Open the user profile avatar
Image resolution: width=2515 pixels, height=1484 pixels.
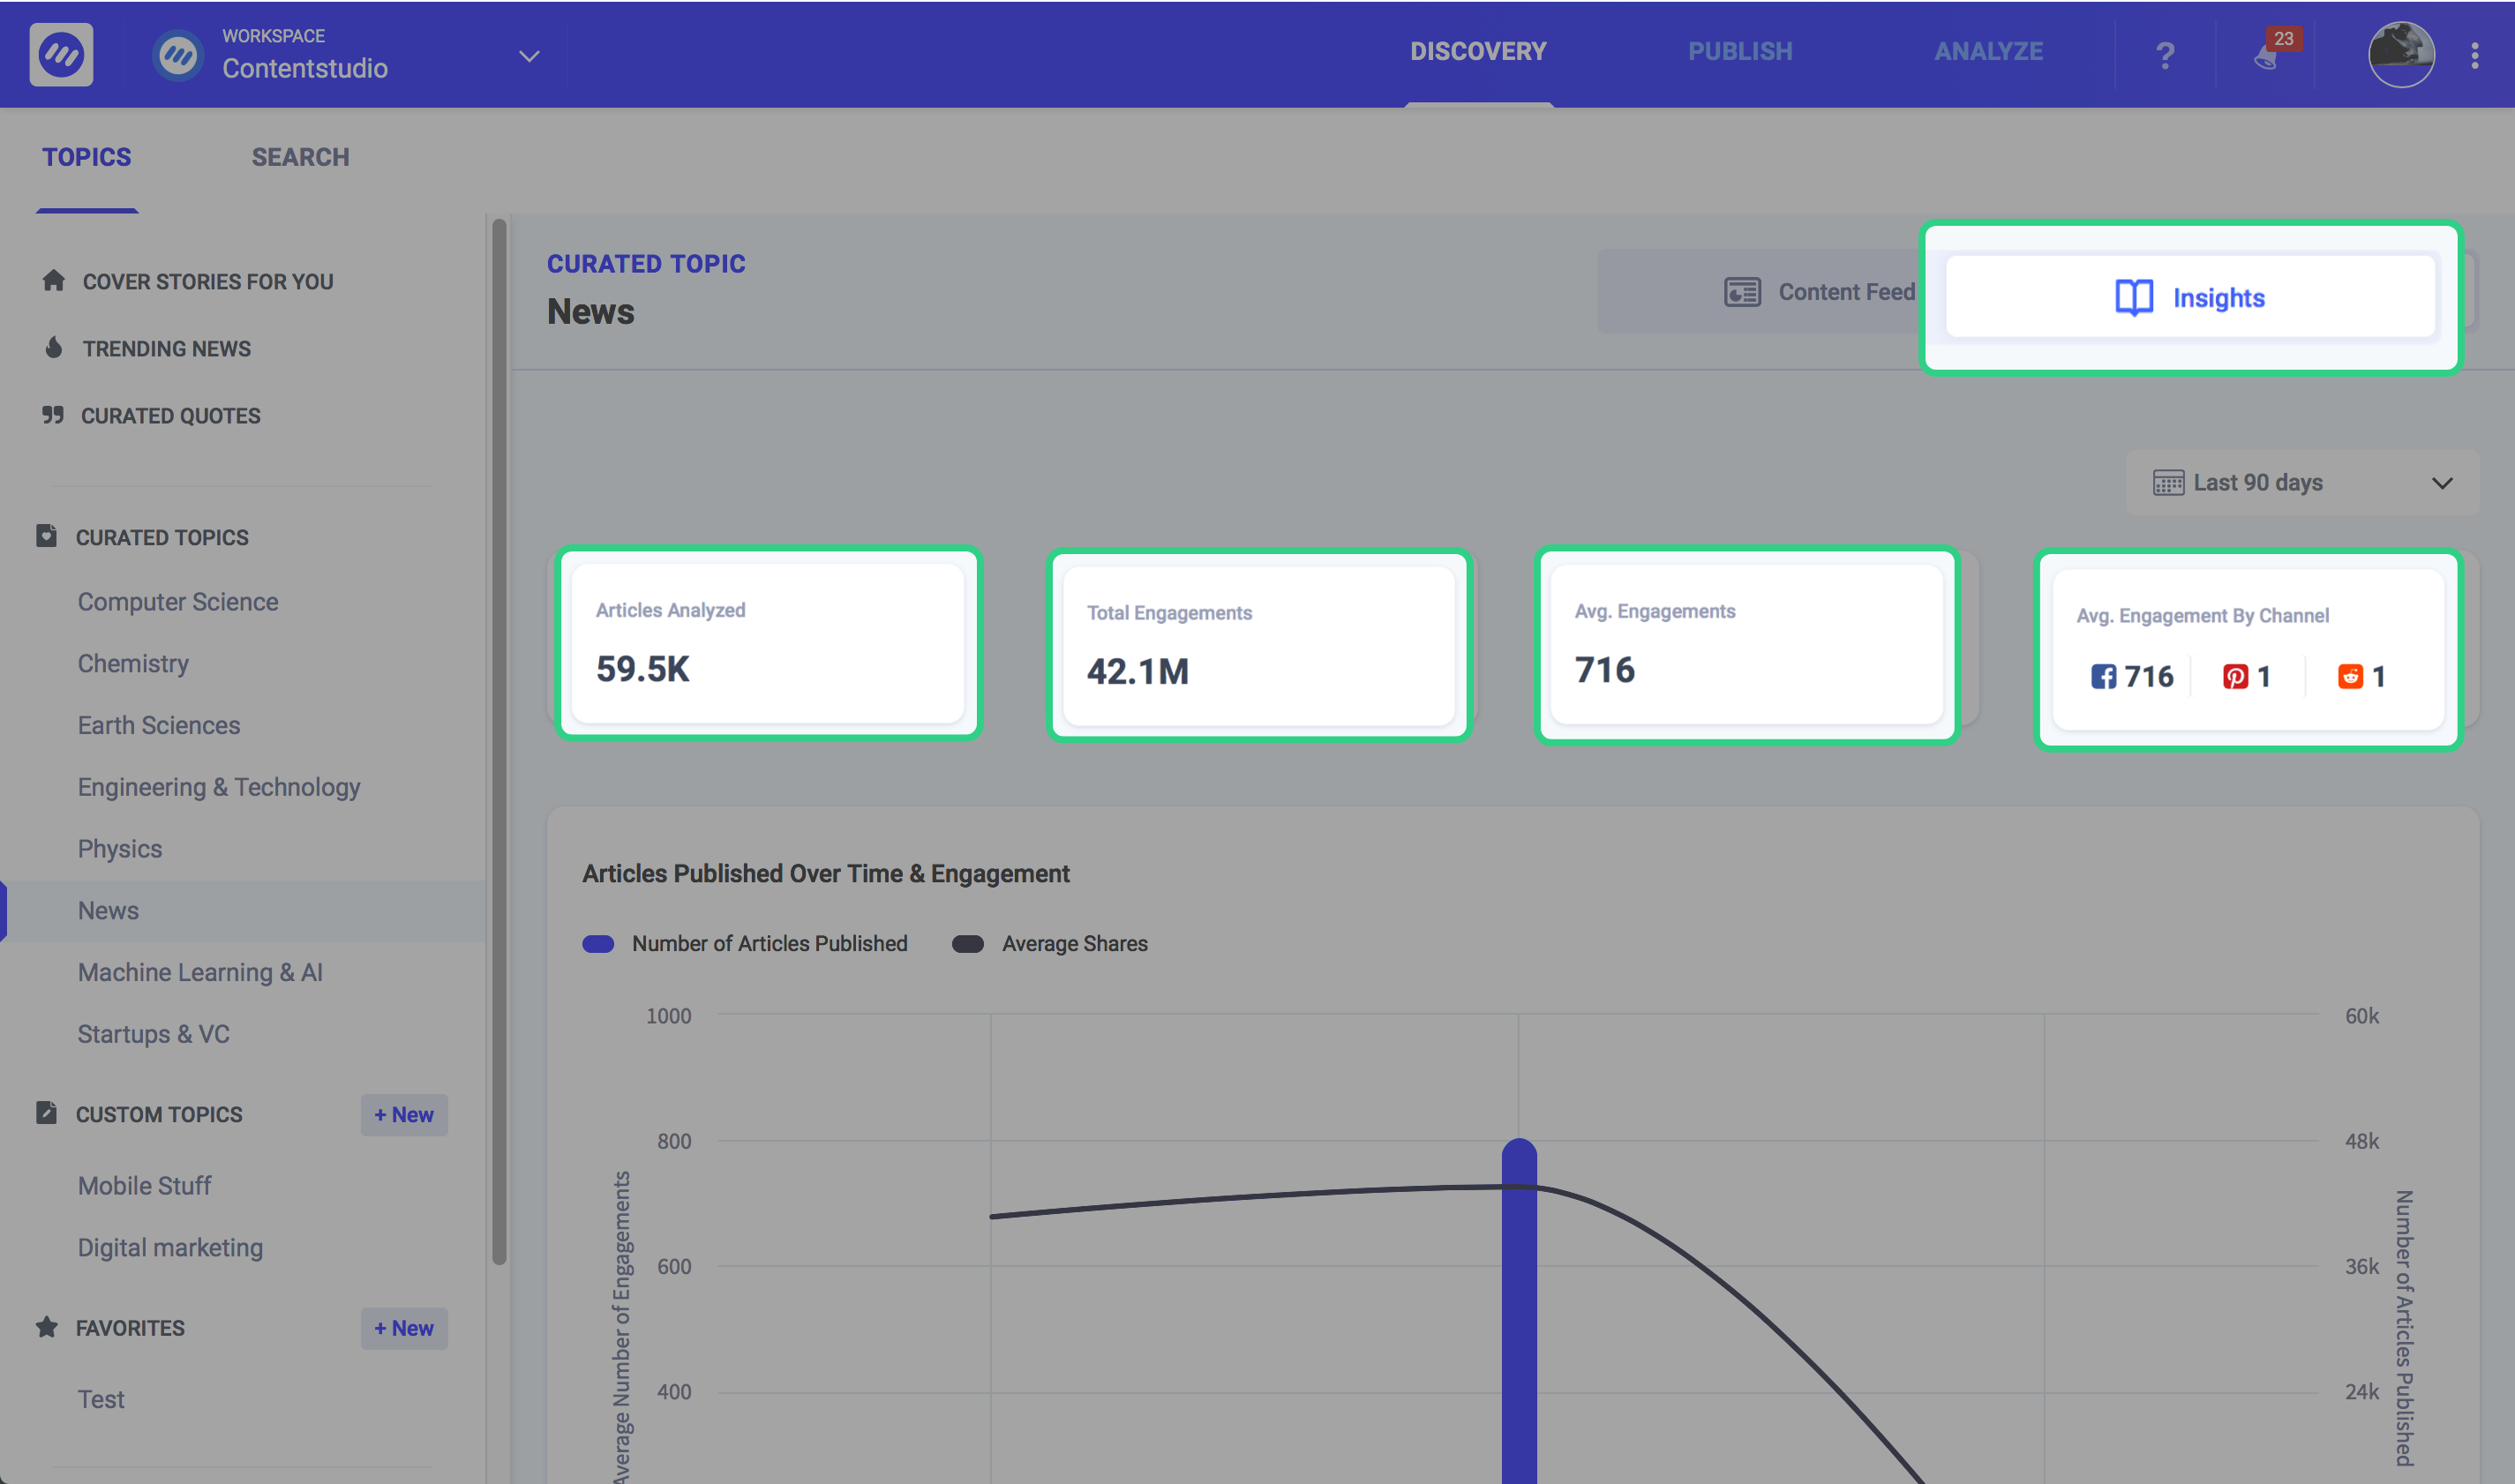2401,54
